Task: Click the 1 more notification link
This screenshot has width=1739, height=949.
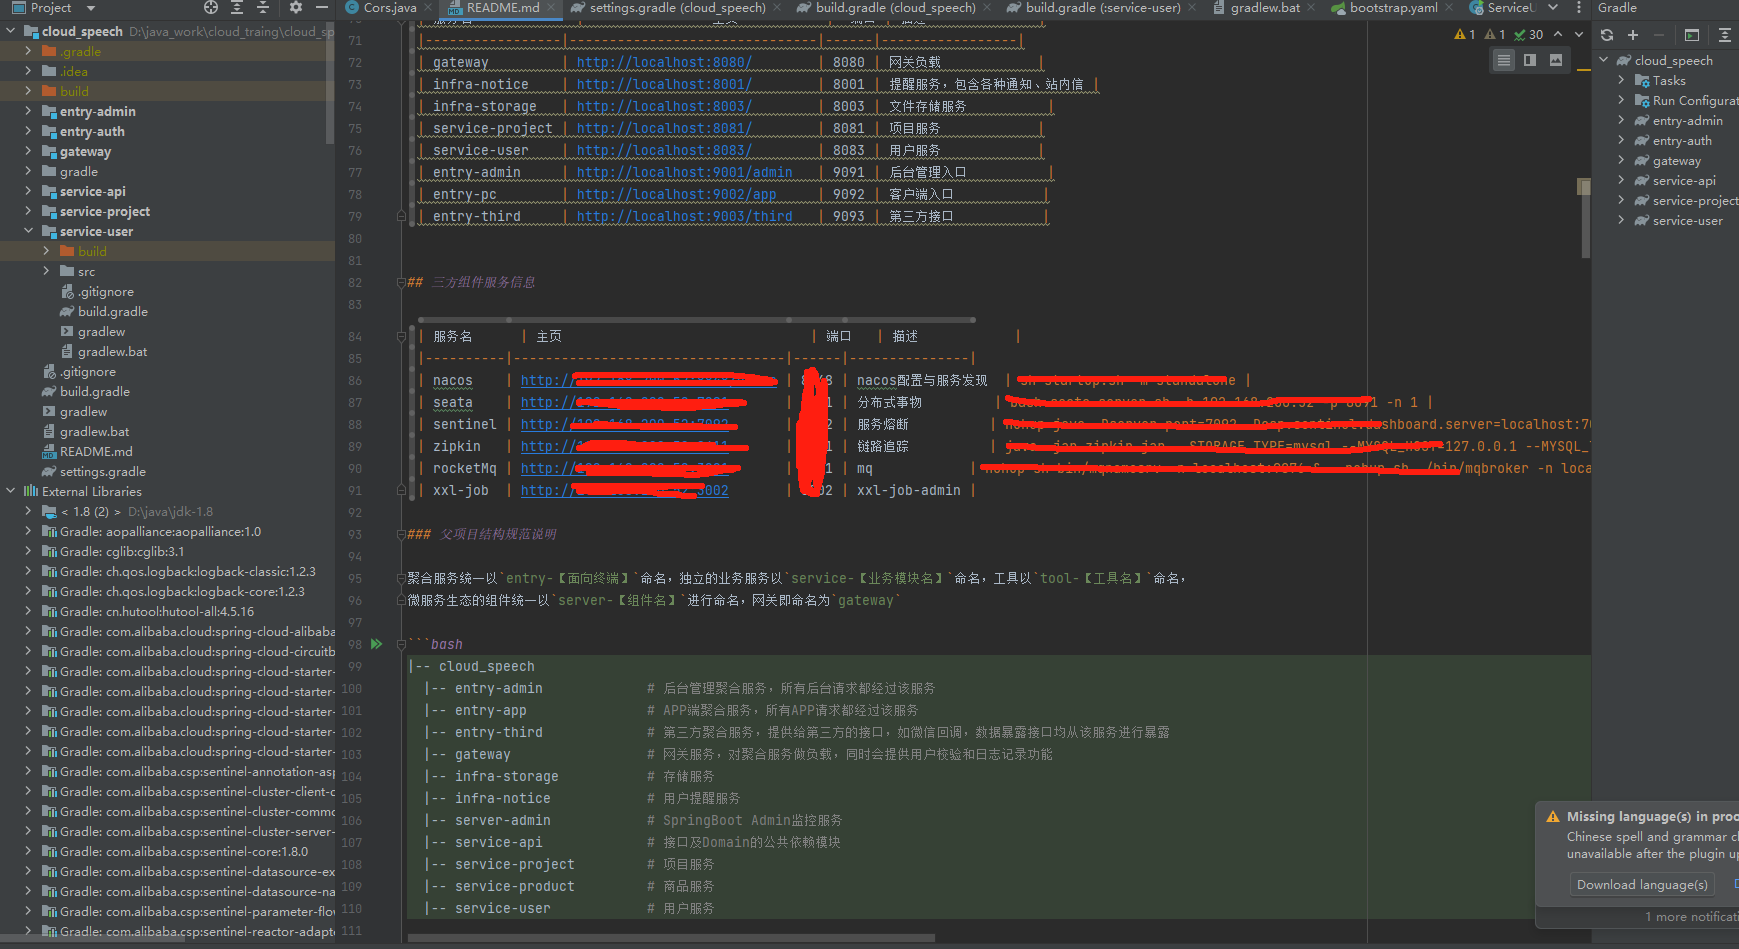Action: (x=1692, y=917)
